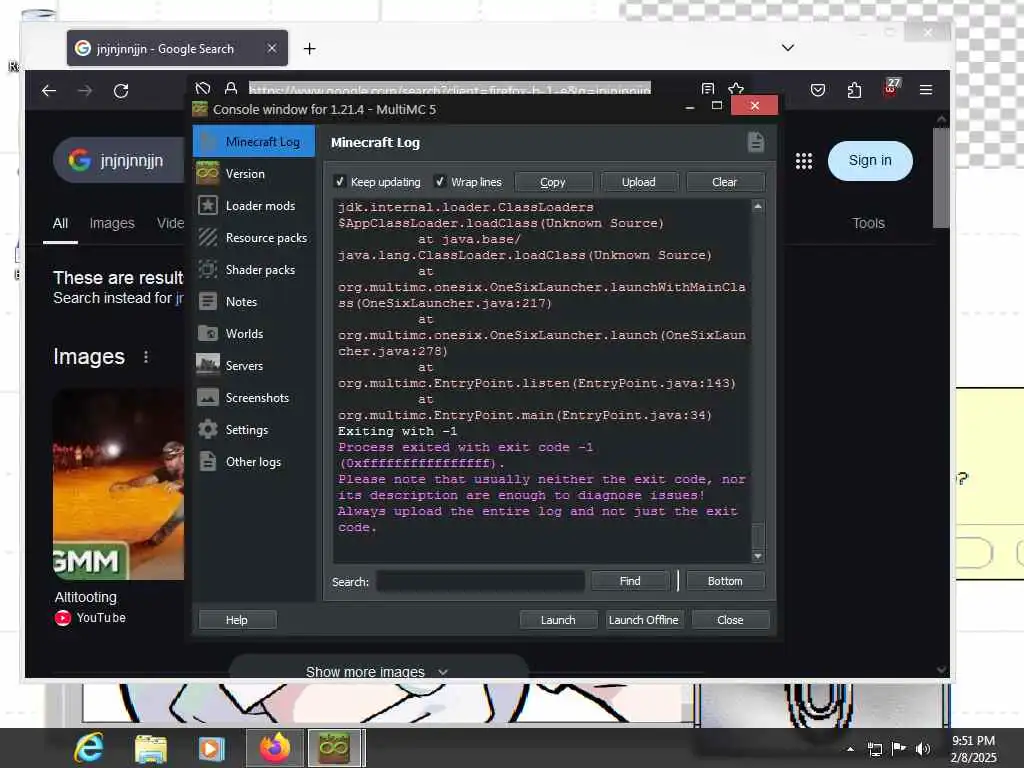Toggle the Keep updating checkbox
The image size is (1024, 768).
point(340,182)
